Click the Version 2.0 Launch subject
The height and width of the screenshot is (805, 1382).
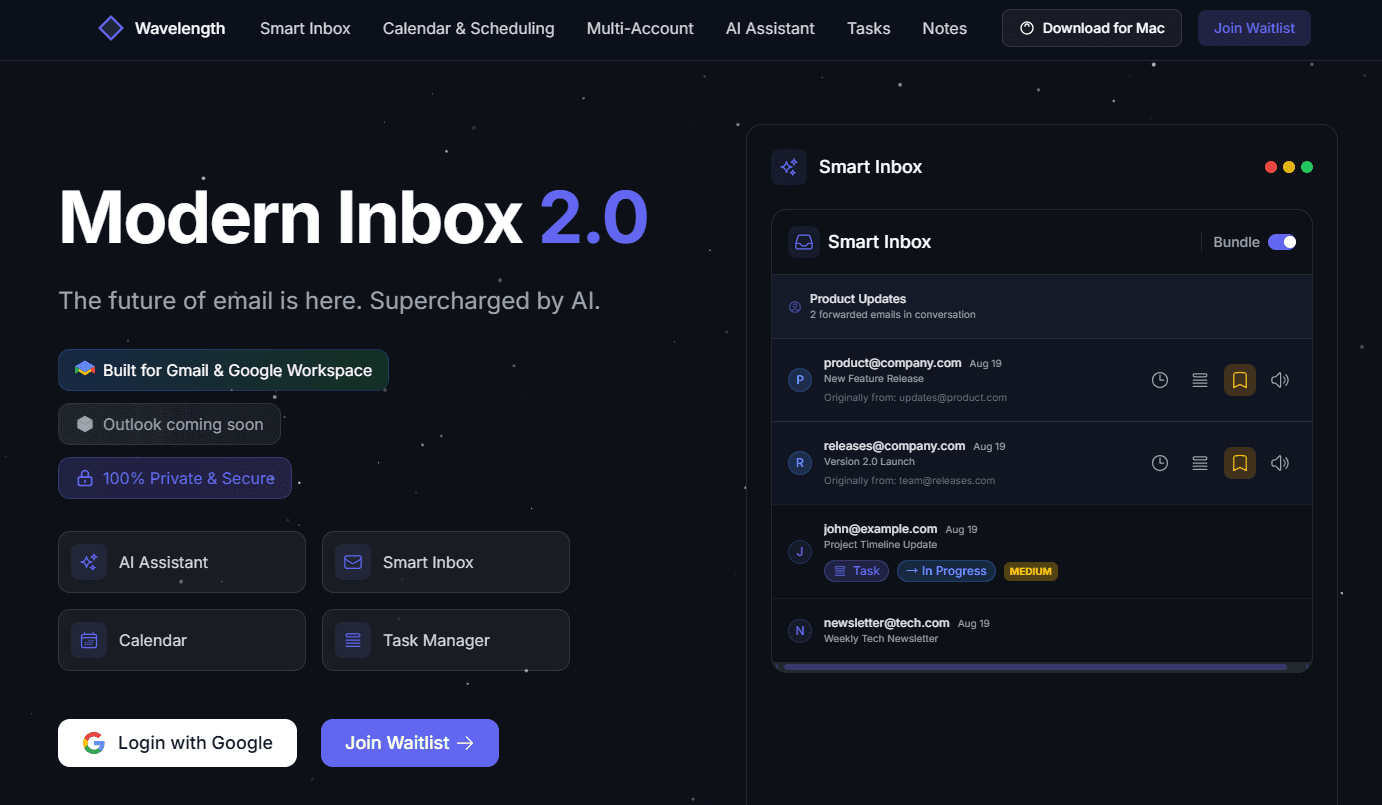tap(867, 462)
